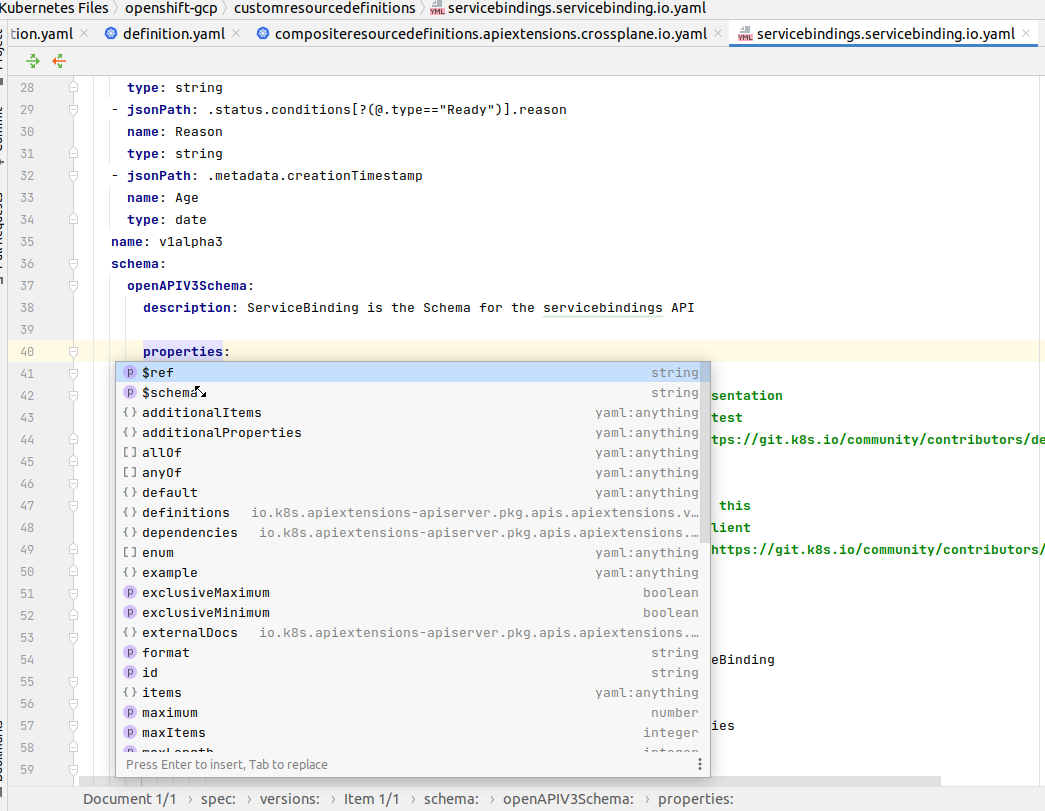This screenshot has height=811, width=1045.
Task: Click the property icon beside format entry
Action: (x=129, y=652)
